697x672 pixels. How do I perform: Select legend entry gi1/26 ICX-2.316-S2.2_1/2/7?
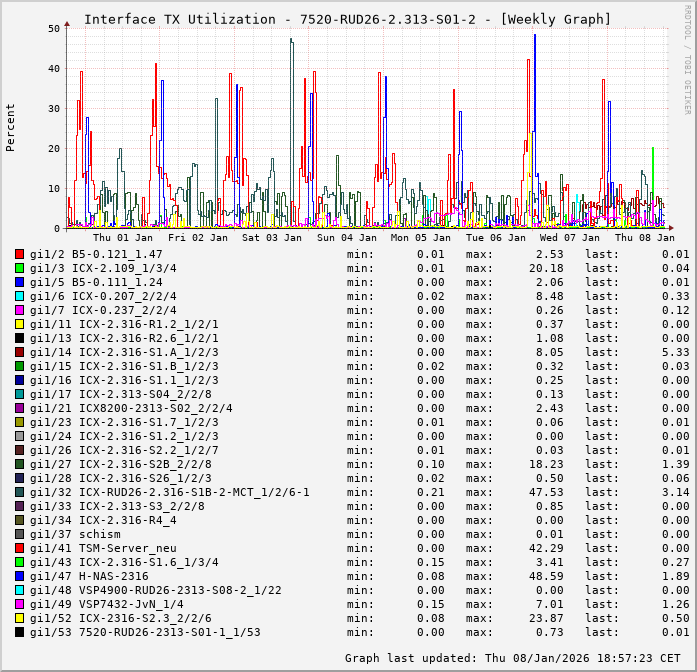point(124,450)
